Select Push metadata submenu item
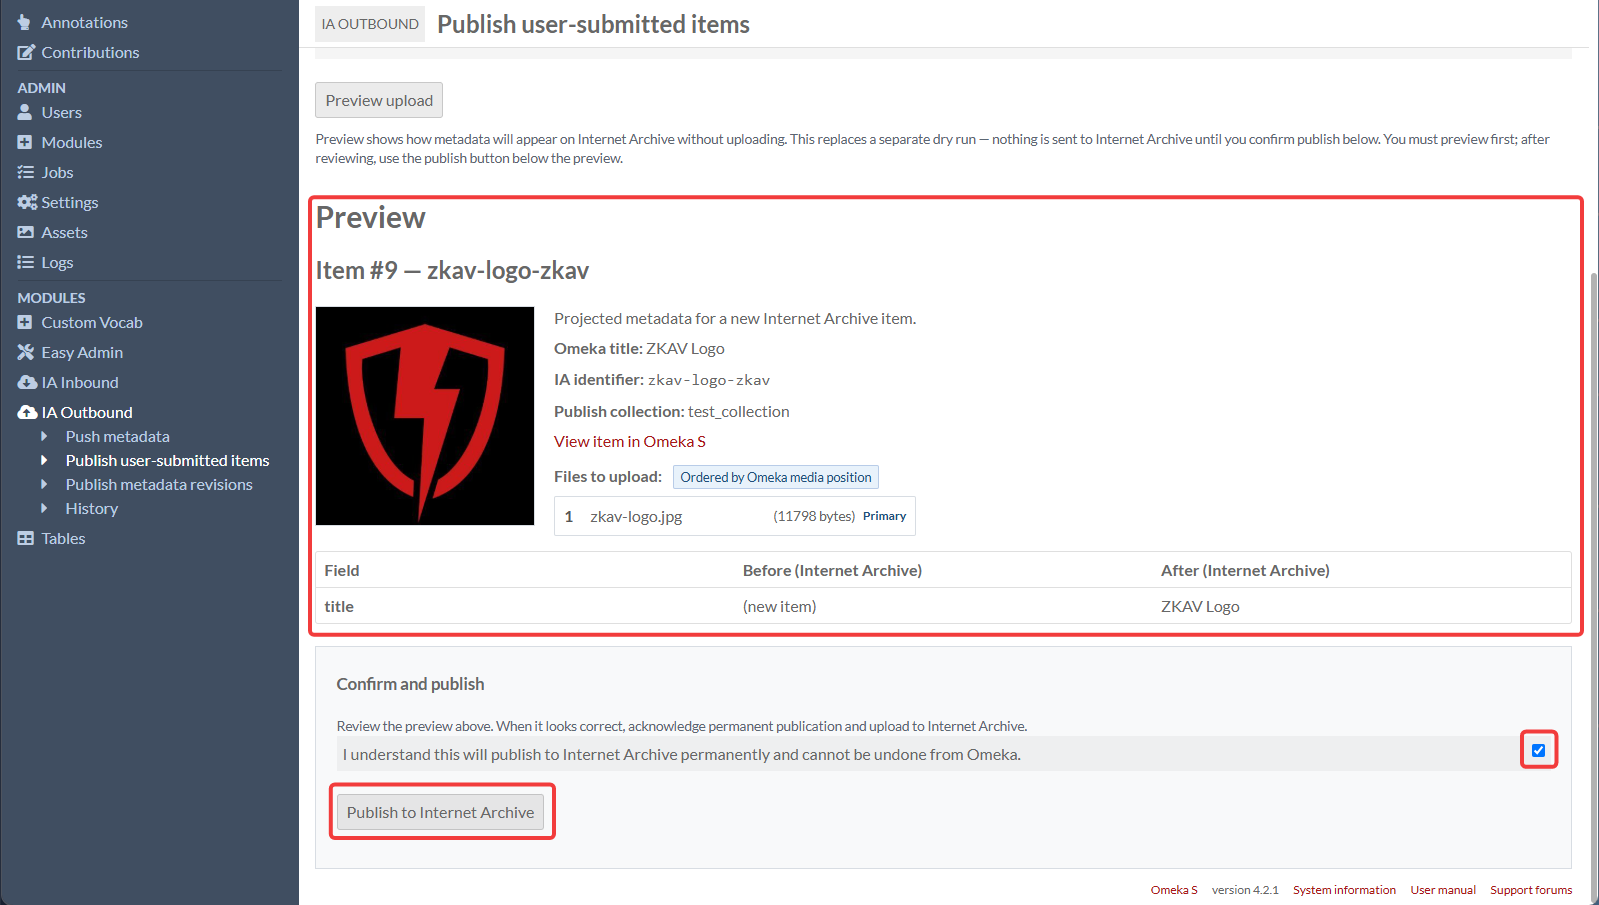The height and width of the screenshot is (905, 1599). 118,436
